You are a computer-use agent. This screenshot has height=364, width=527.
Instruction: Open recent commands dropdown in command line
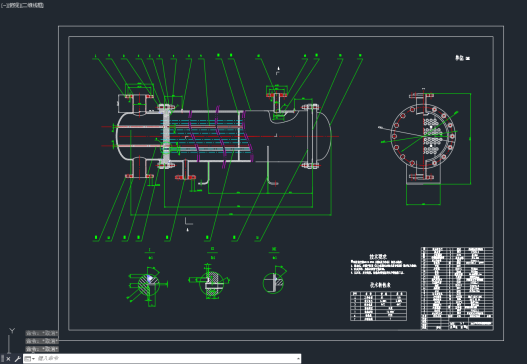(30, 359)
